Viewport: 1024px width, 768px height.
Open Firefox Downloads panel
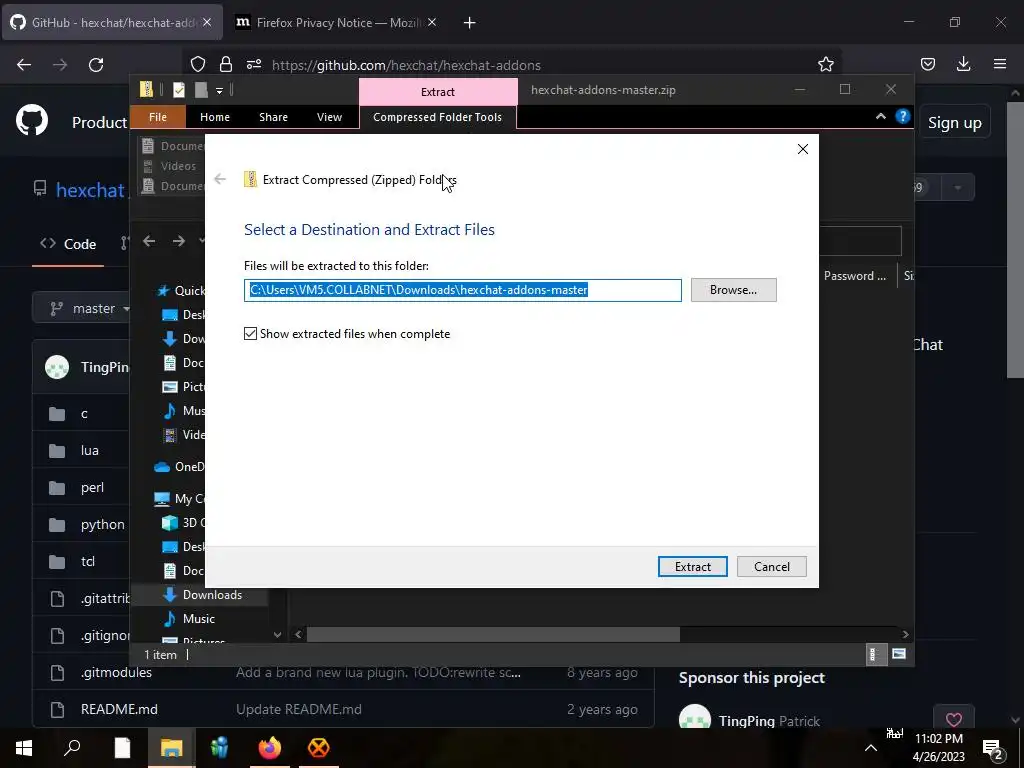click(x=963, y=64)
